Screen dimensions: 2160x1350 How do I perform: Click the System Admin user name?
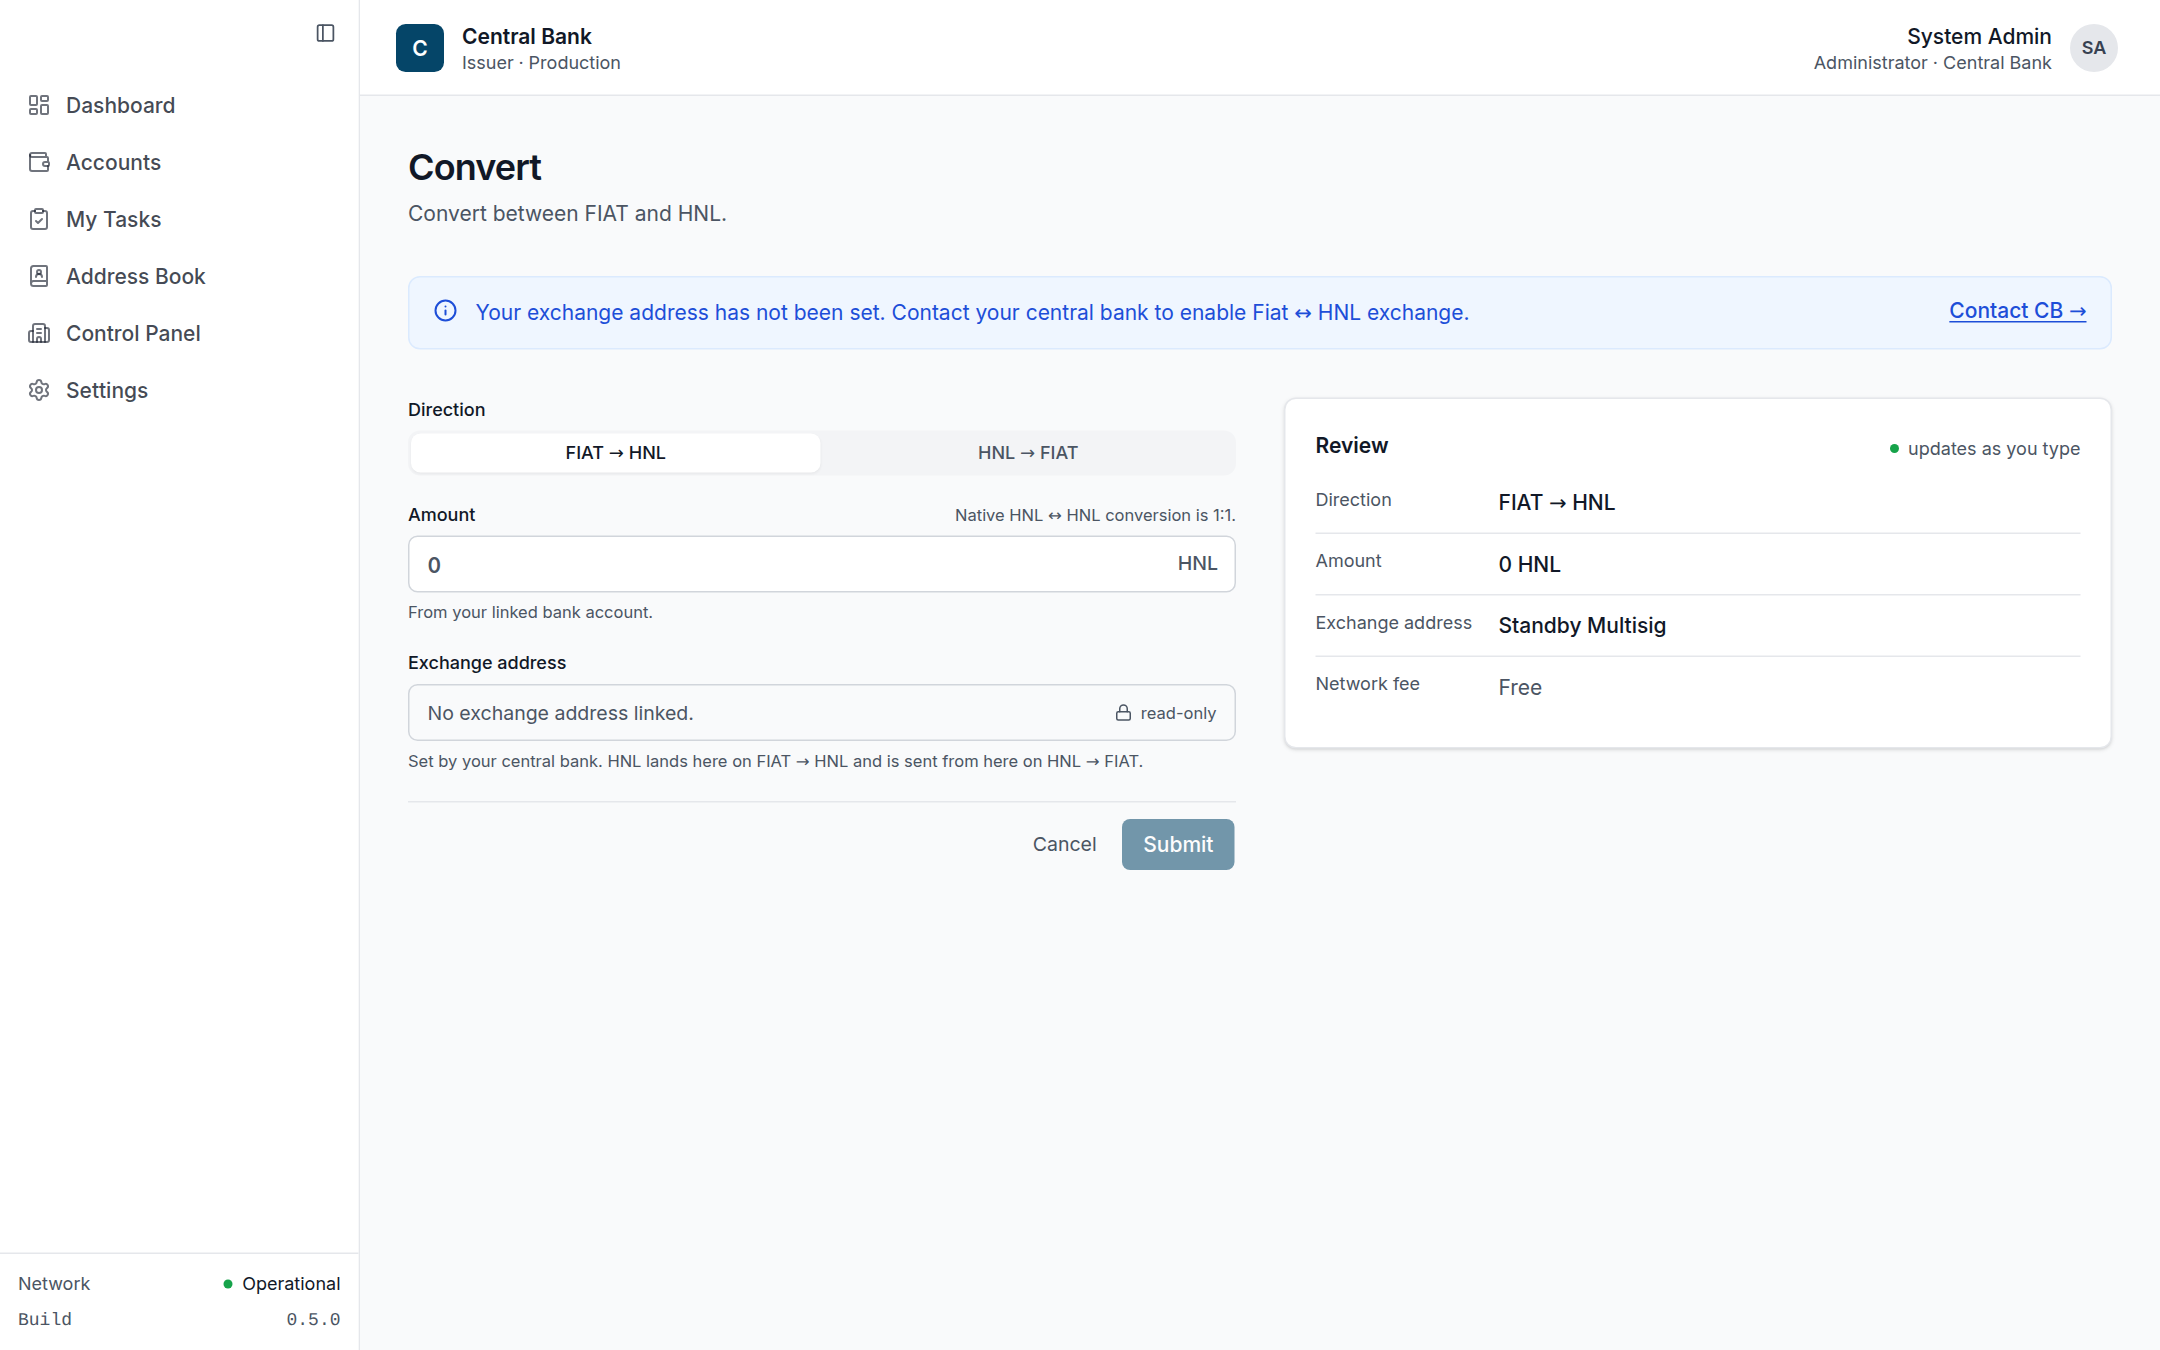(x=1978, y=37)
